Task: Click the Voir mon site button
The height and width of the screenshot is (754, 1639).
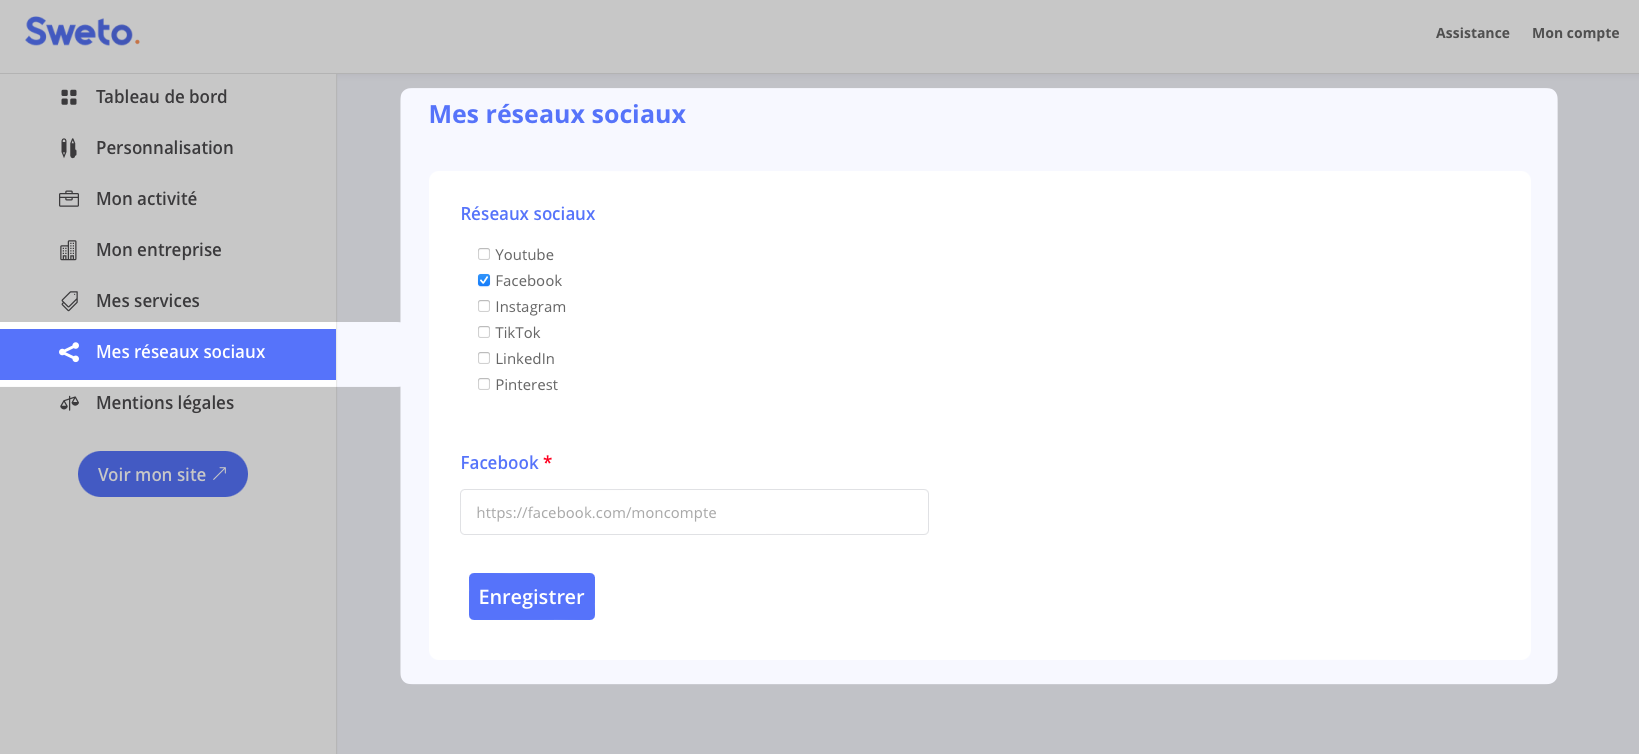Action: (163, 474)
